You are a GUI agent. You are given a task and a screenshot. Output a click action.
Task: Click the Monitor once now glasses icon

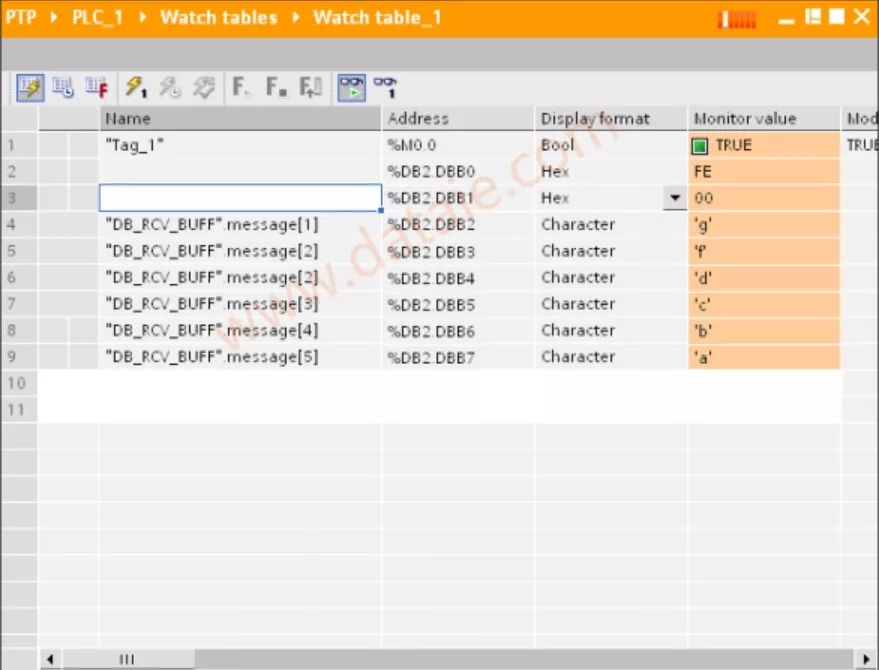[385, 87]
